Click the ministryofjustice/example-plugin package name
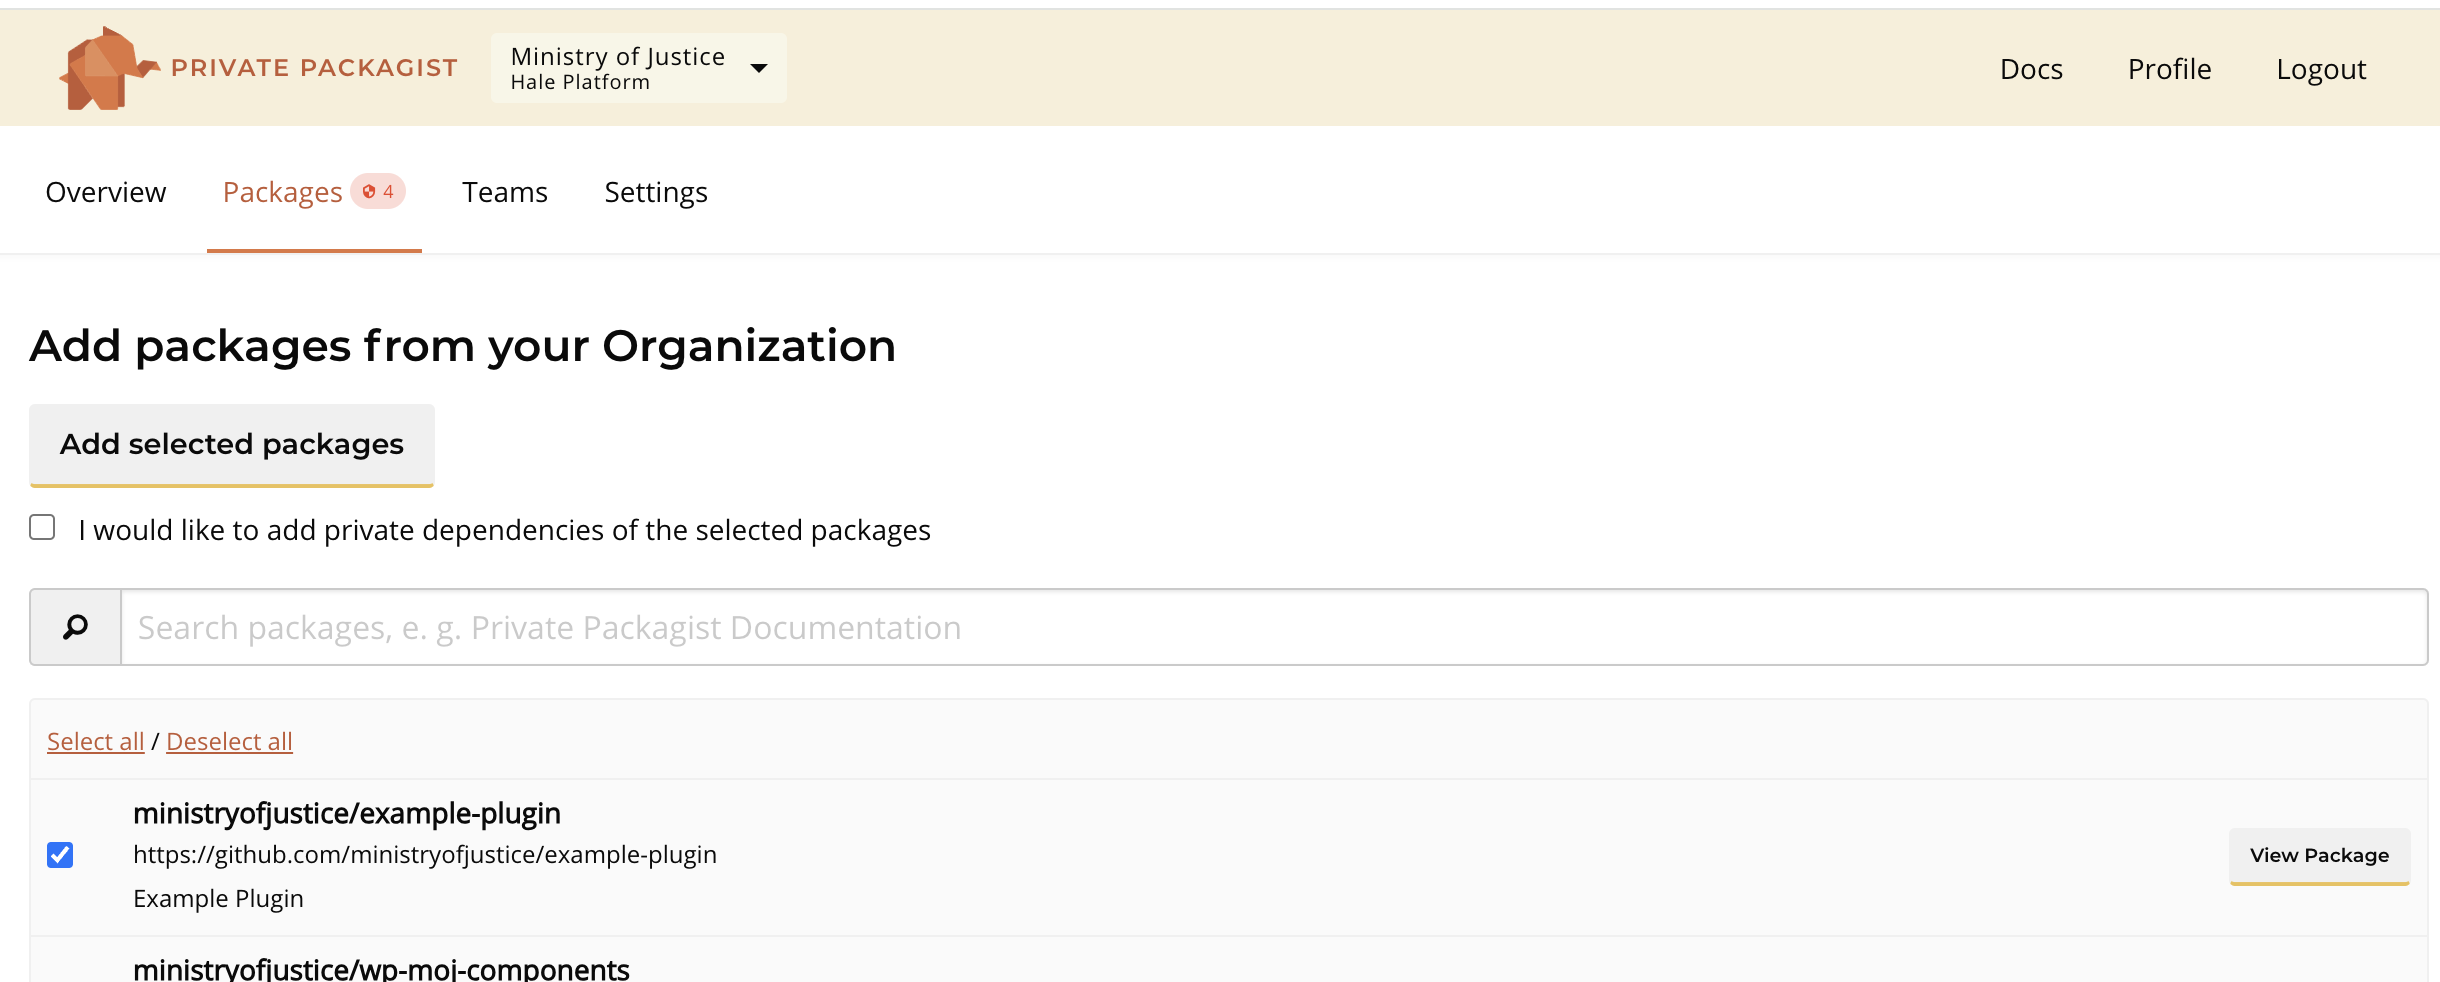The image size is (2440, 982). 347,813
